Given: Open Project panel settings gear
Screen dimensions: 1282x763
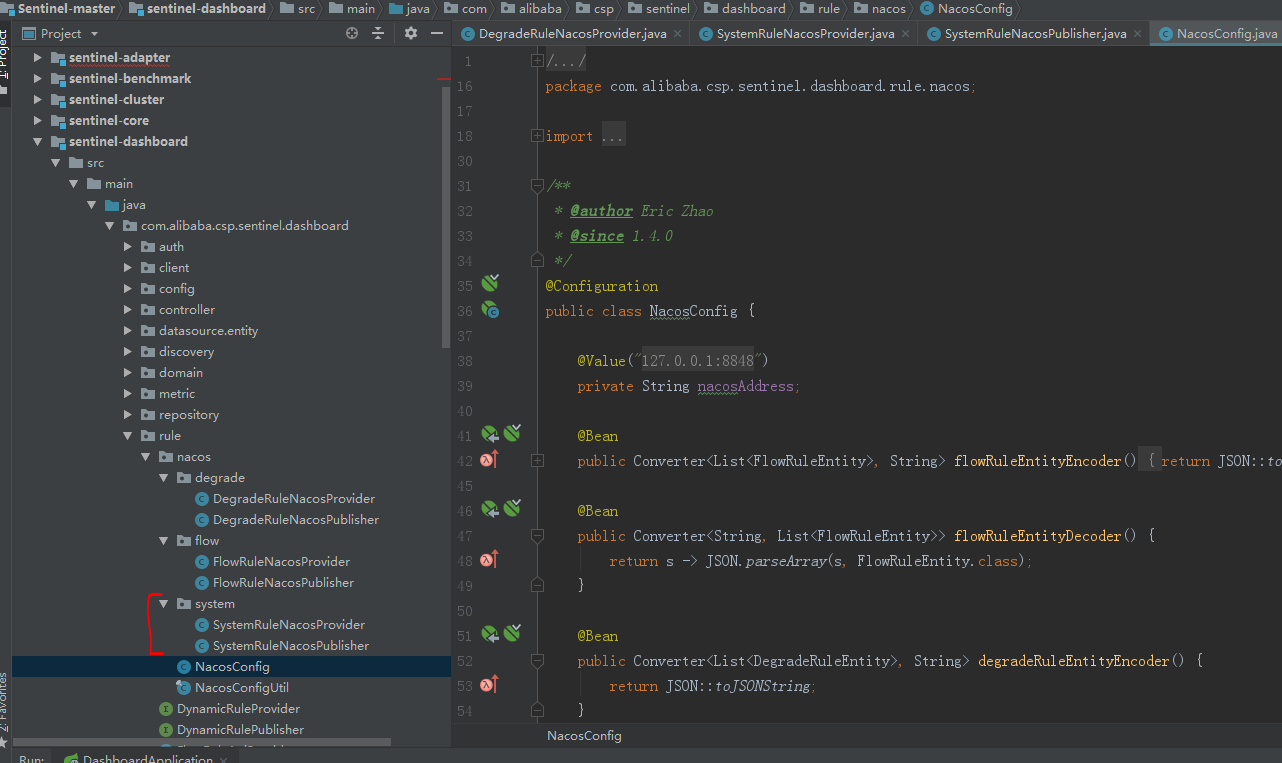Looking at the screenshot, I should pyautogui.click(x=411, y=33).
